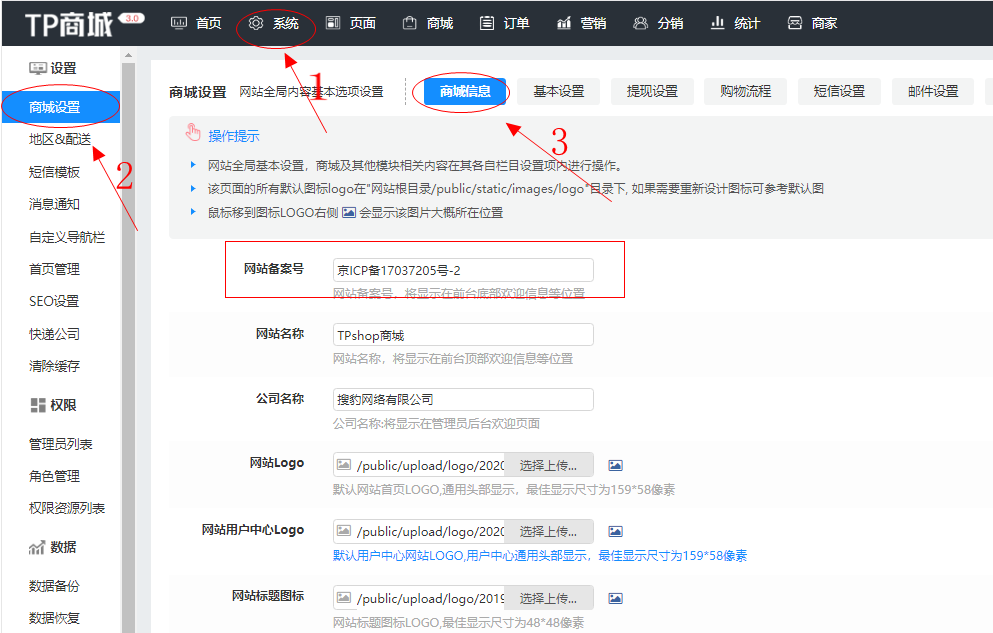This screenshot has width=993, height=633.
Task: Expand the 数据 sidebar section header
Action: [54, 547]
